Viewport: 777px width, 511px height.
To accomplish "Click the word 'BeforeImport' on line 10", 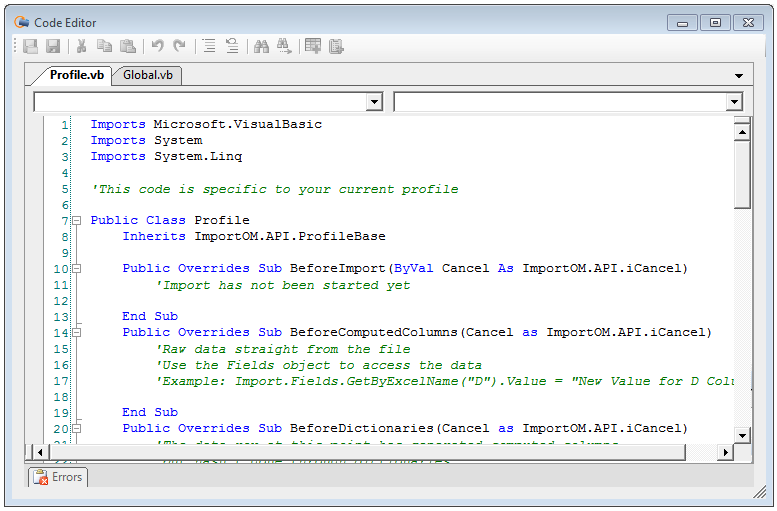I will 337,268.
